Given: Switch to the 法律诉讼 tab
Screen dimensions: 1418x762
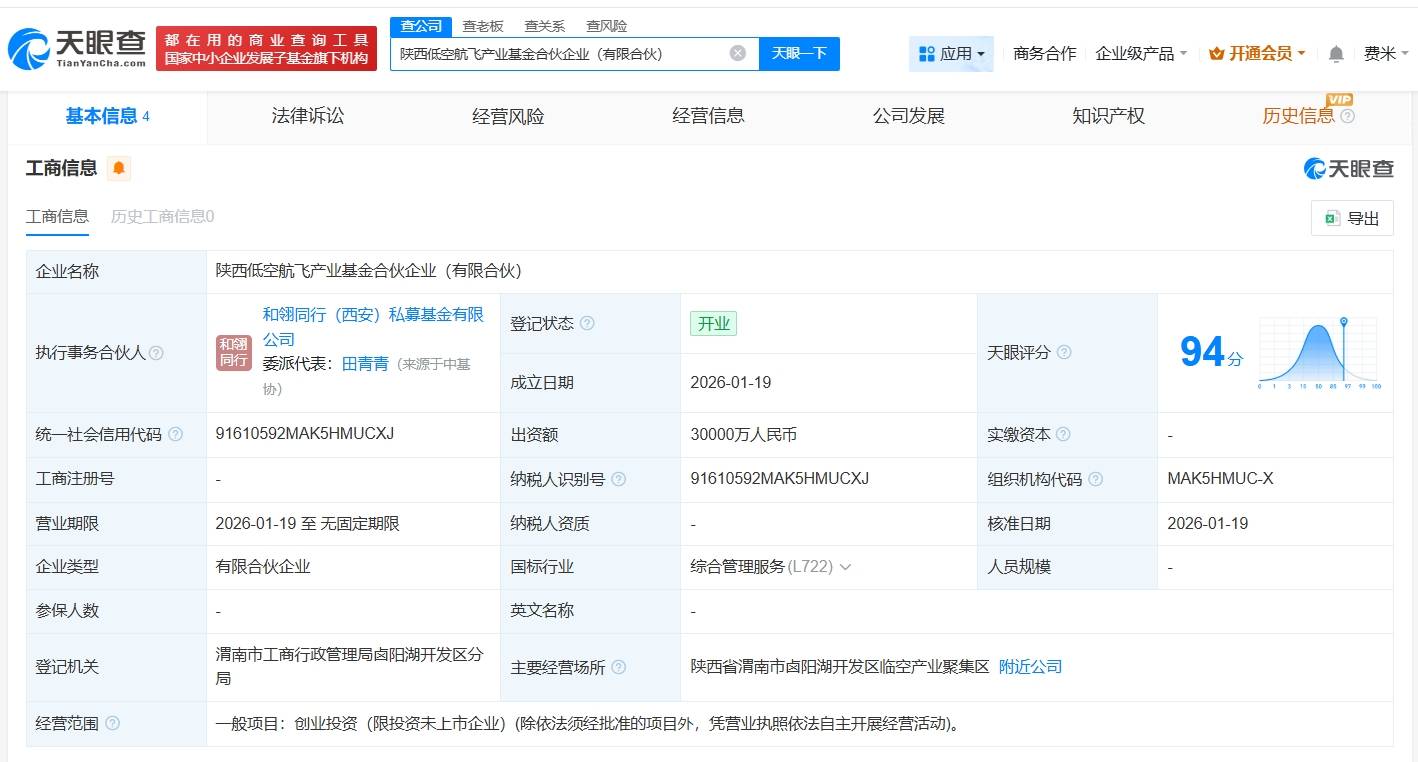Looking at the screenshot, I should (x=307, y=116).
